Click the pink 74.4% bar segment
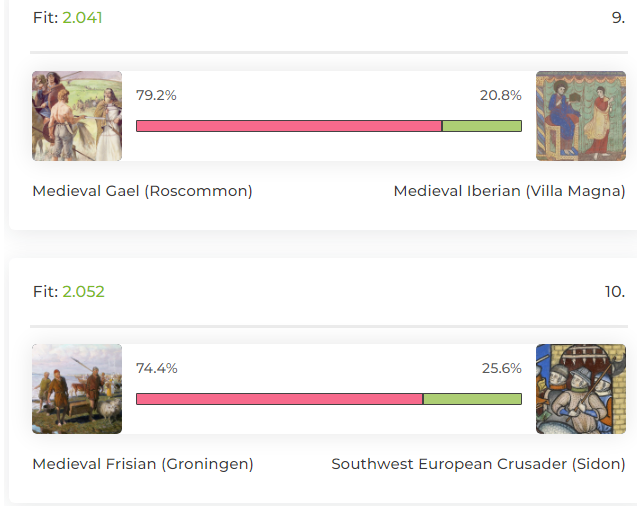Viewport: 637px width, 506px height. pos(280,399)
